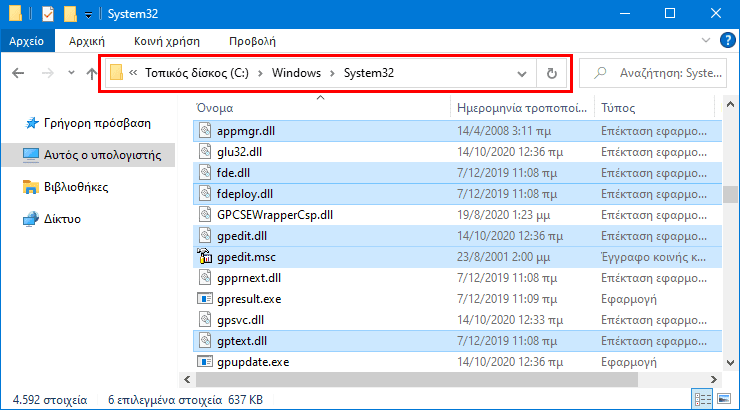
Task: Select Βιβλιοθήκες in navigation pane
Action: (66, 187)
